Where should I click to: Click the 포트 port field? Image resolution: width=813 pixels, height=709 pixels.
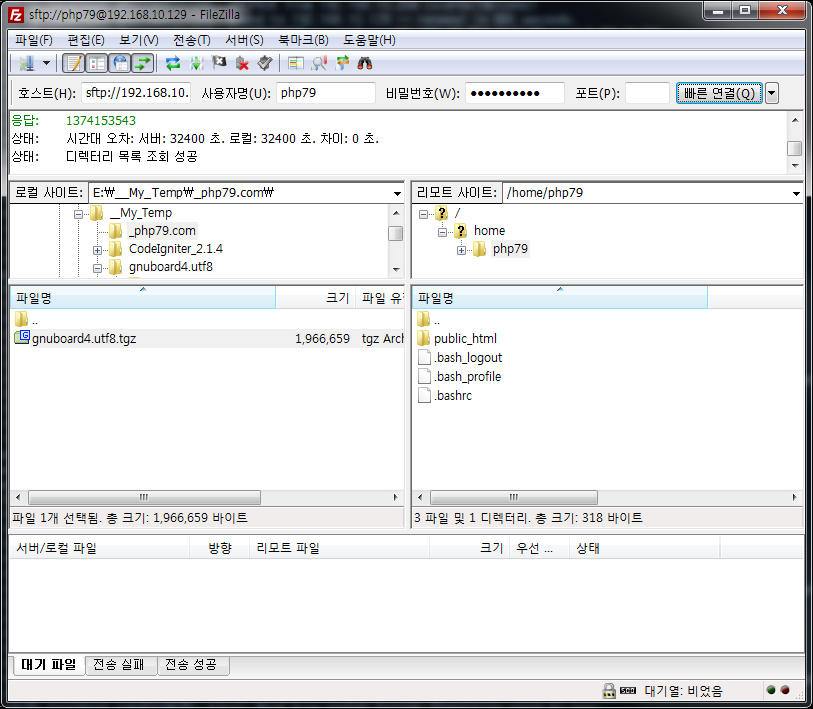647,93
